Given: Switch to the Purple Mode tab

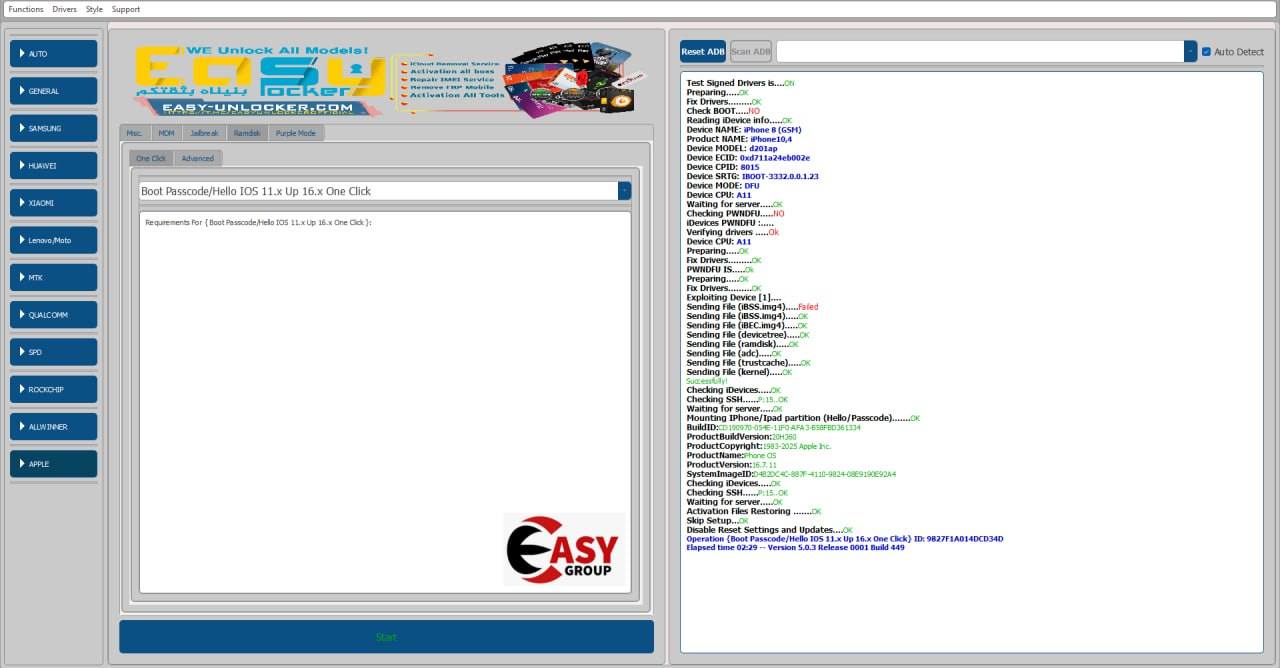Looking at the screenshot, I should tap(296, 133).
